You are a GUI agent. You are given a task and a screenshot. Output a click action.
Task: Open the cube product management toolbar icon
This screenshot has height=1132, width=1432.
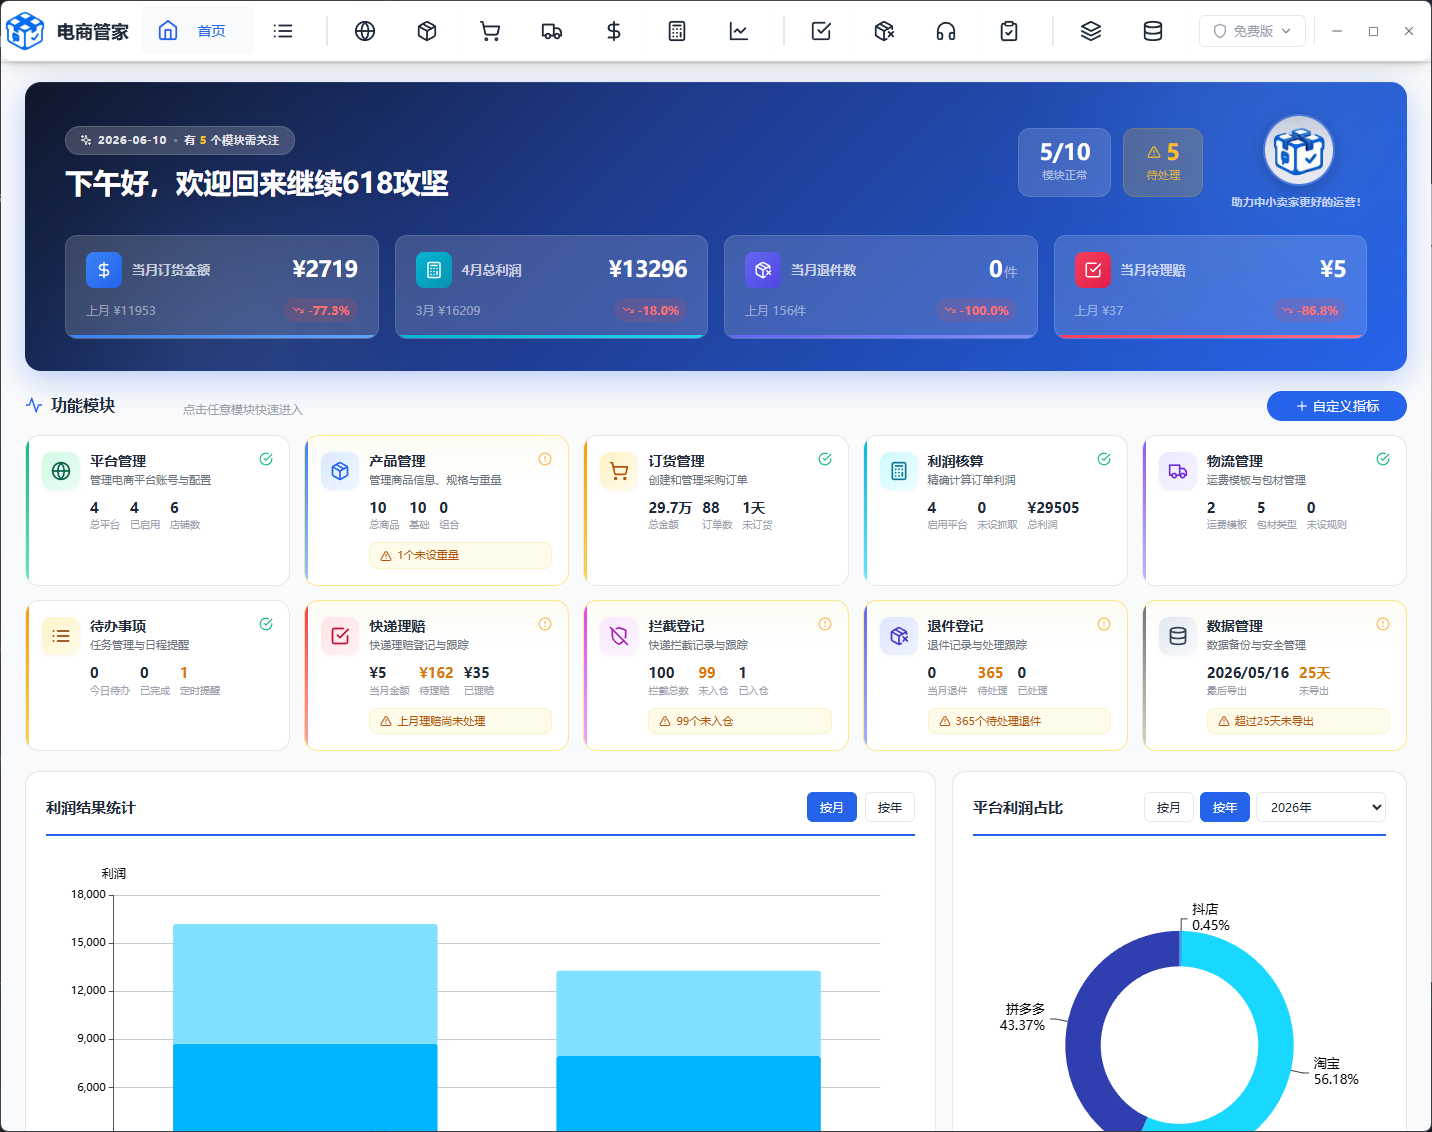pos(427,31)
